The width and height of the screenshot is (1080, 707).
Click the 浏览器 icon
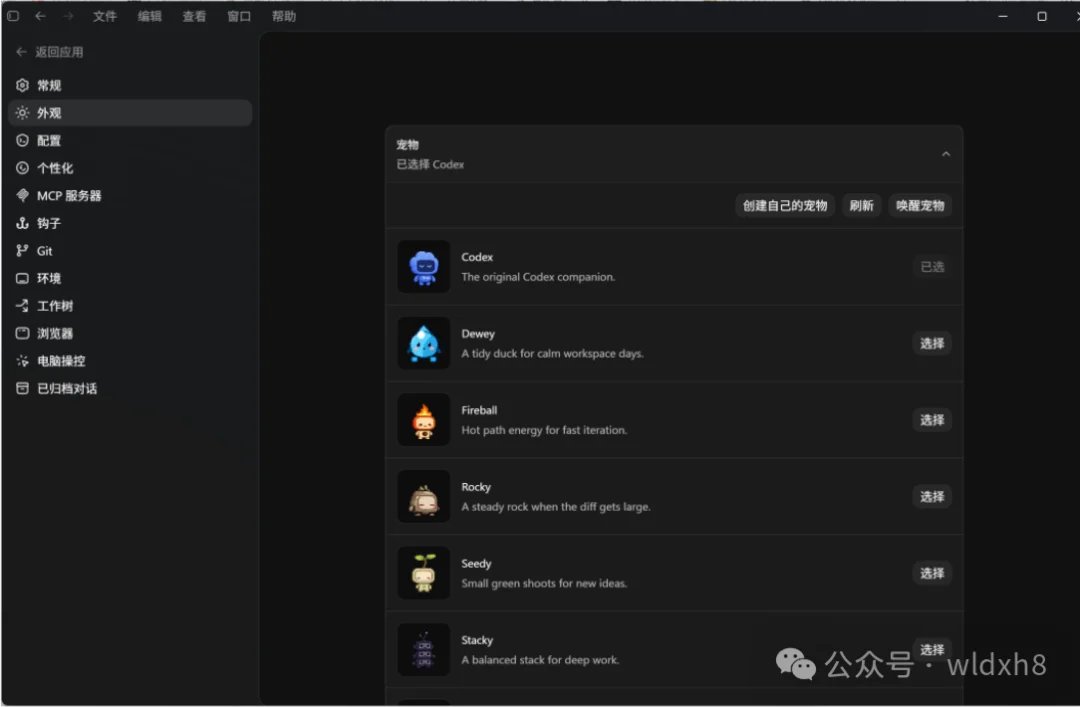click(x=22, y=334)
